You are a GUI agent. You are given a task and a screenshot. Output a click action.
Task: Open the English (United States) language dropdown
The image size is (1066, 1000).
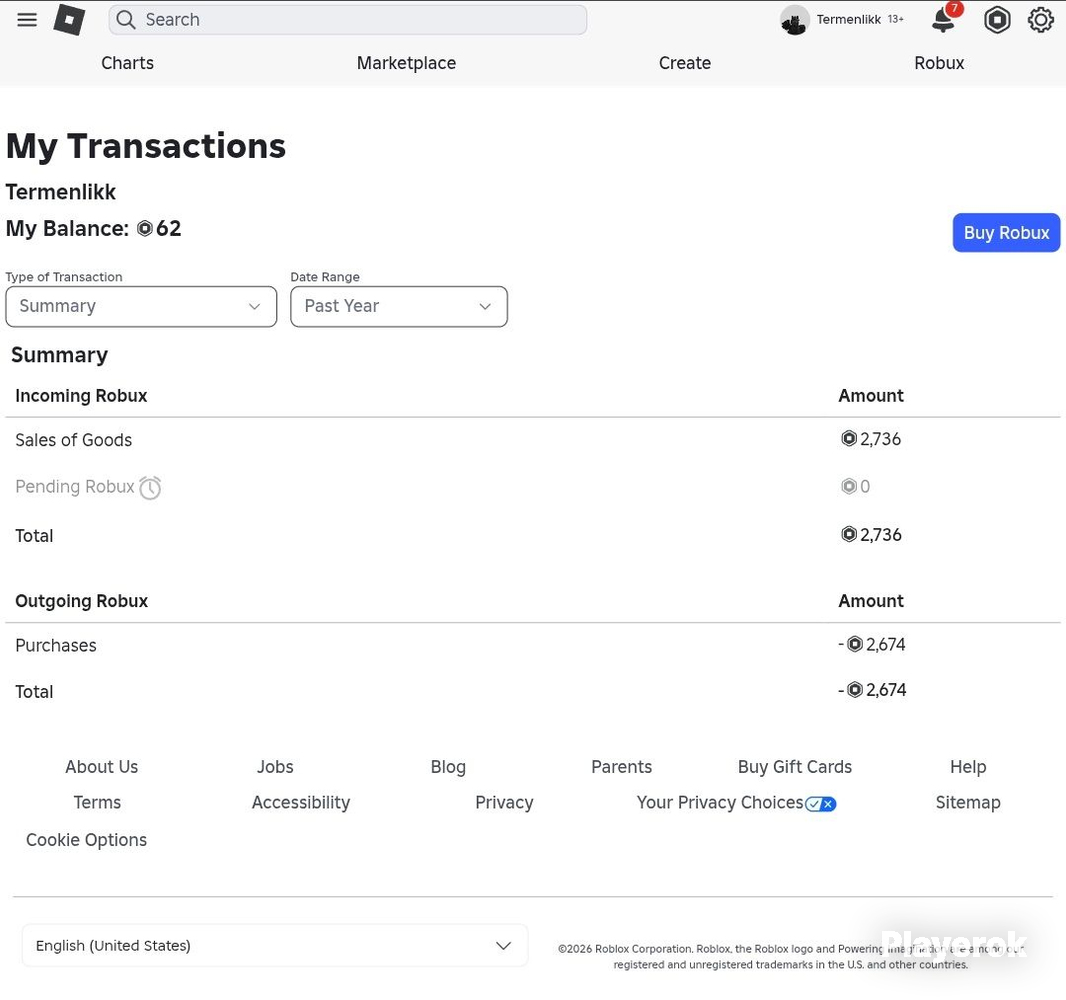click(x=275, y=946)
